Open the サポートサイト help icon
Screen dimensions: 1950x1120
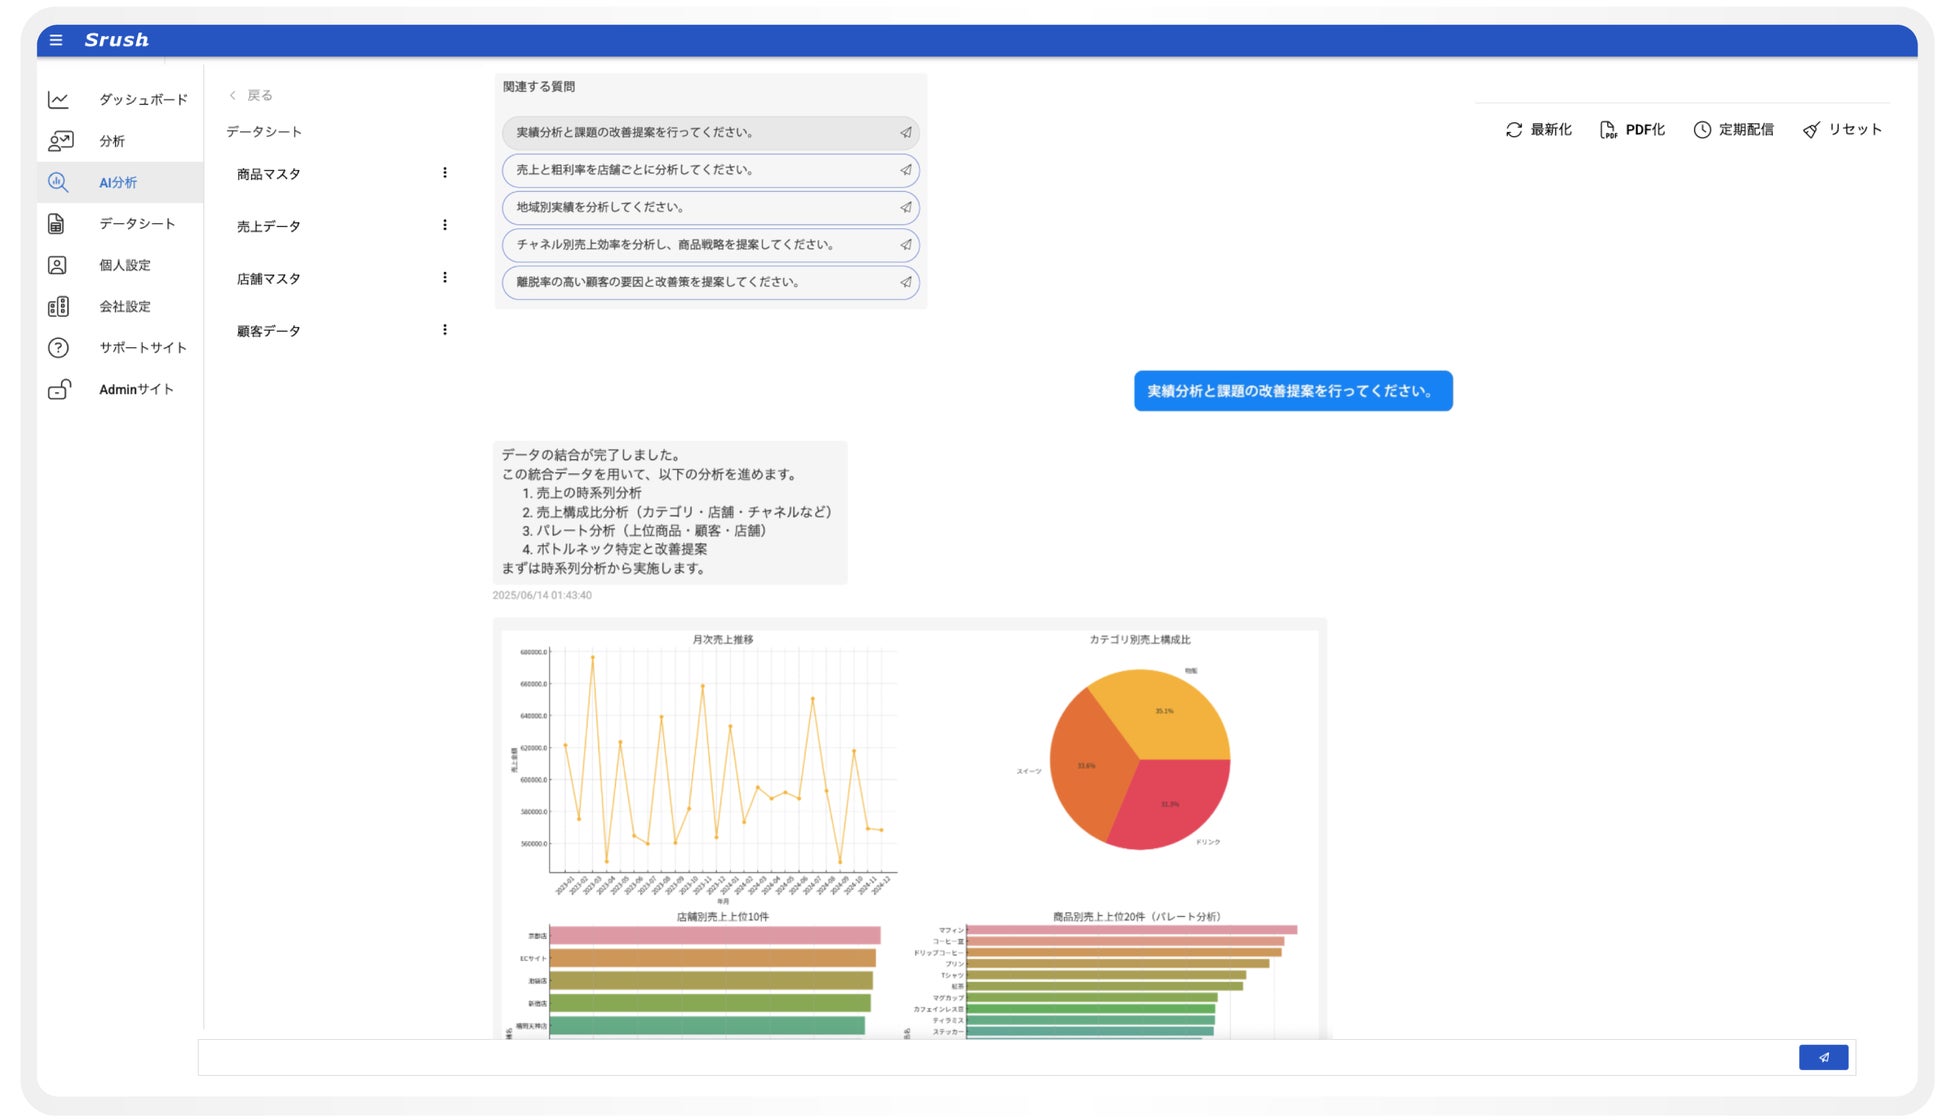[58, 348]
